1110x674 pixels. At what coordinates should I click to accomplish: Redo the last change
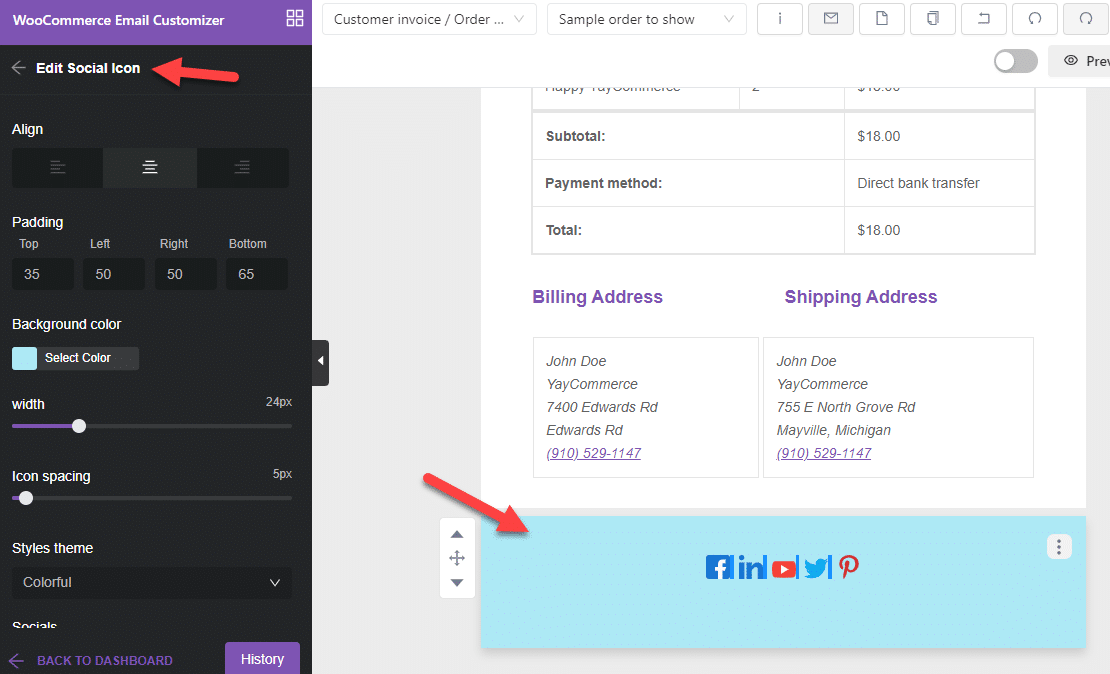click(1085, 19)
